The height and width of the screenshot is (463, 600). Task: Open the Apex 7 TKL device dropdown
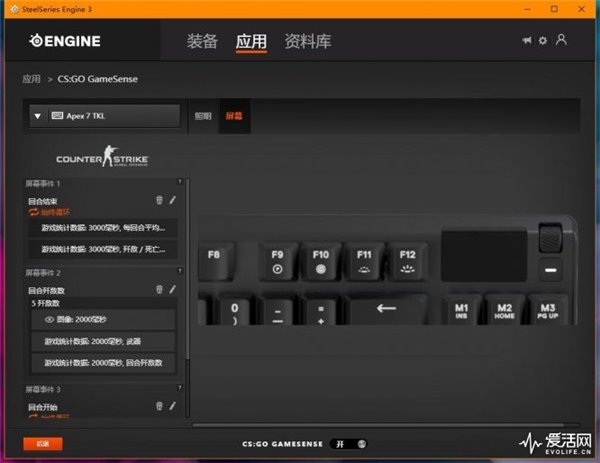pos(104,116)
